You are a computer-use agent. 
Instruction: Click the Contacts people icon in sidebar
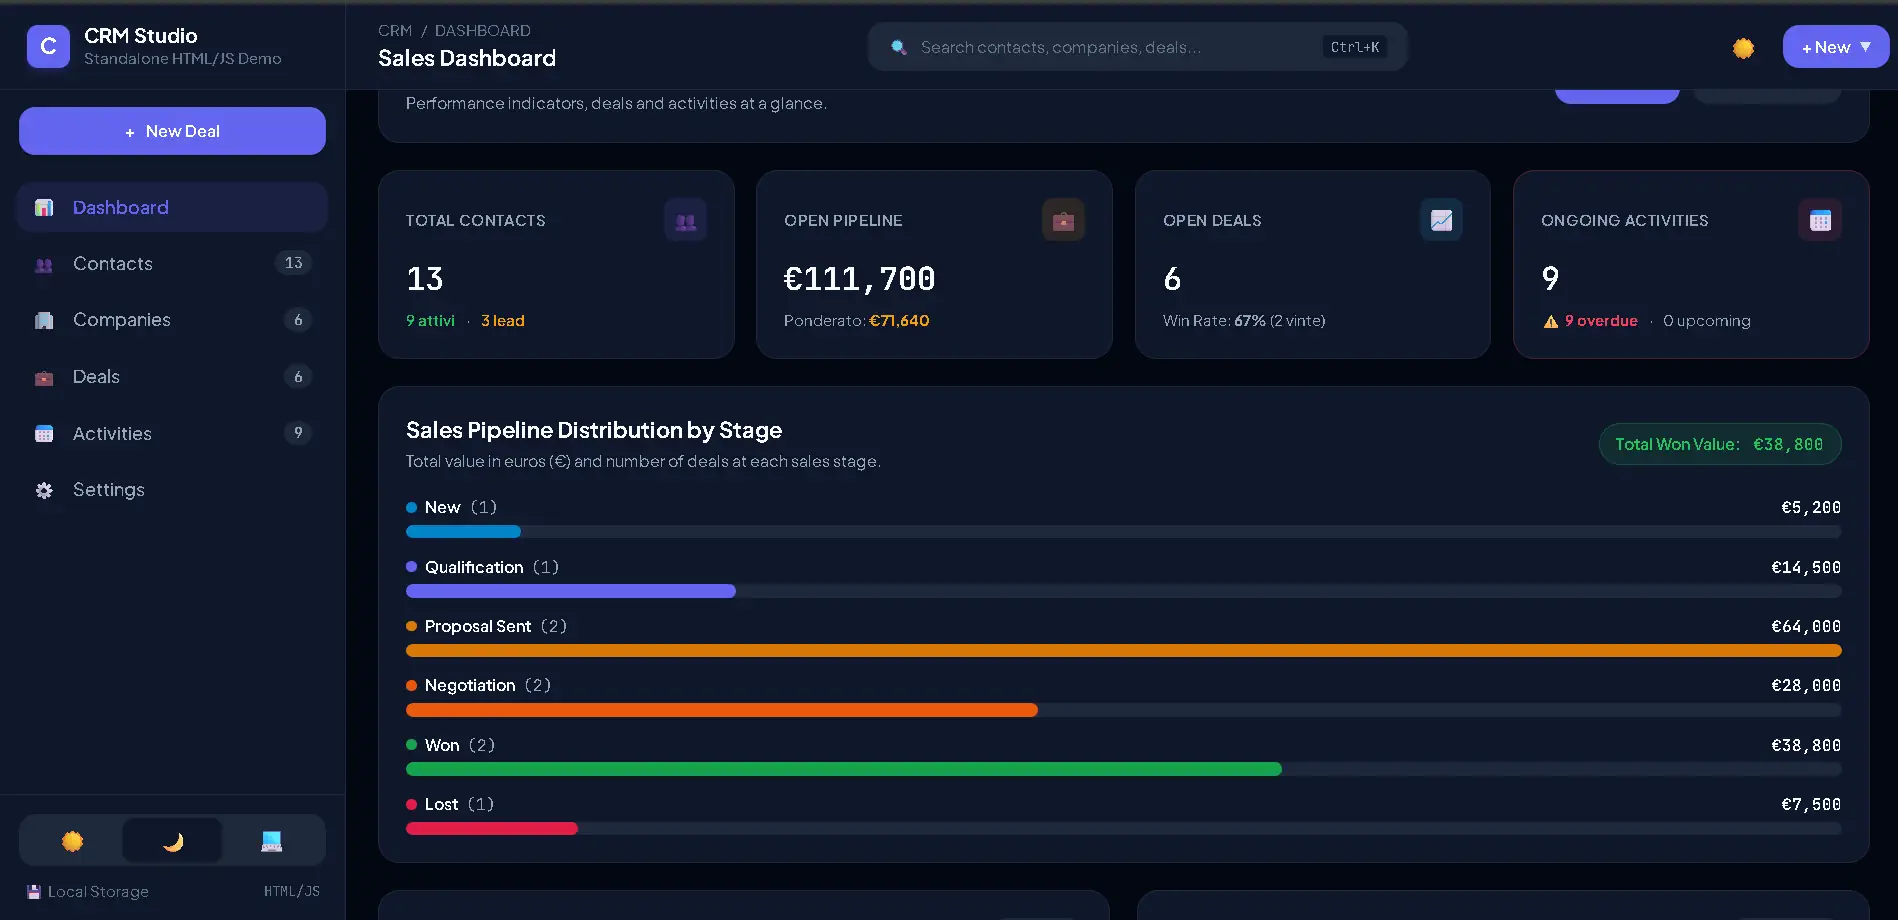[x=44, y=265]
